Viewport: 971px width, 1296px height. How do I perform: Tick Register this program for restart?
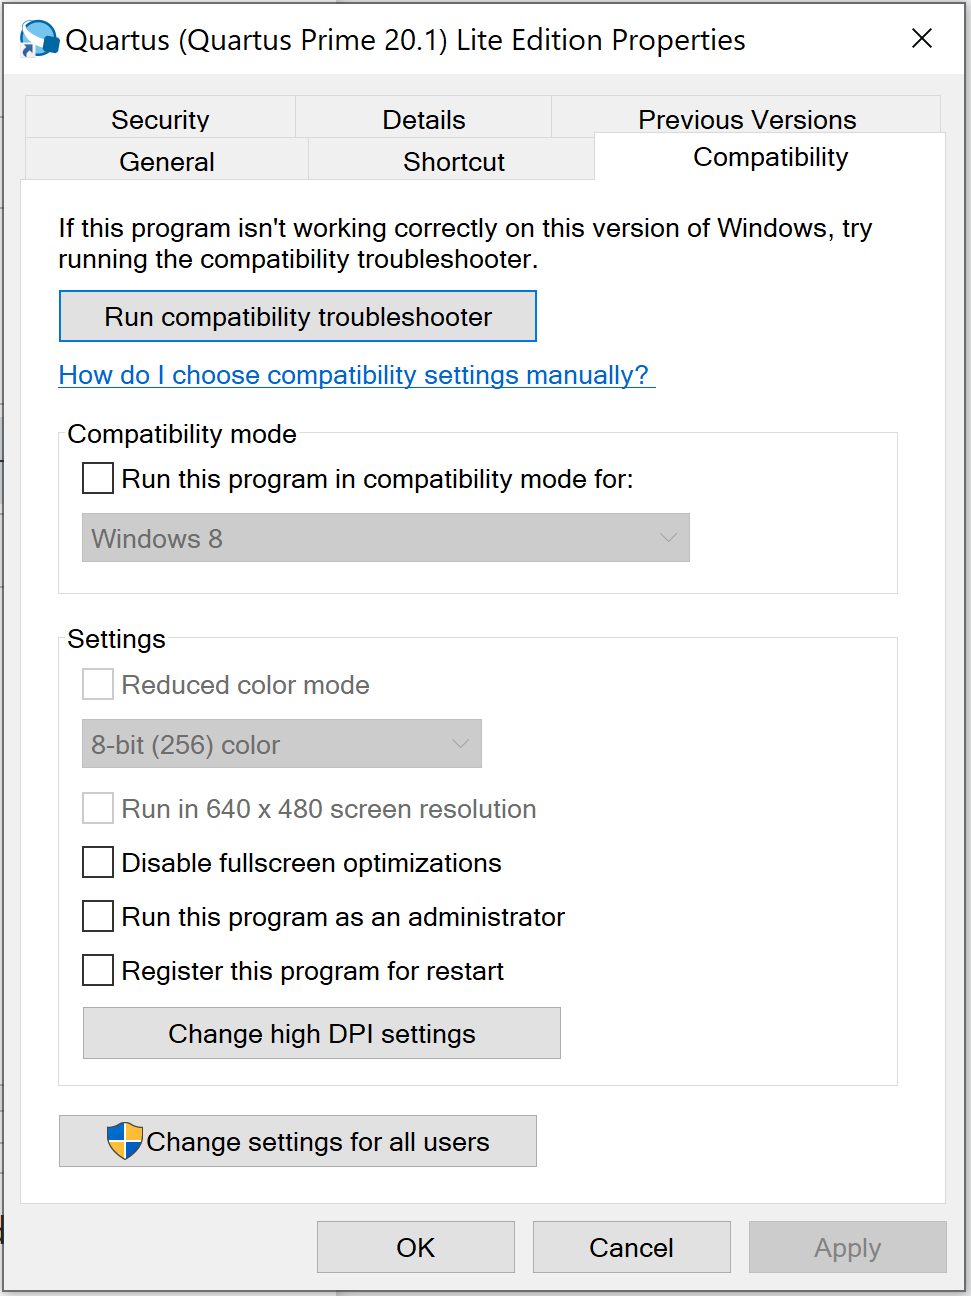point(98,970)
